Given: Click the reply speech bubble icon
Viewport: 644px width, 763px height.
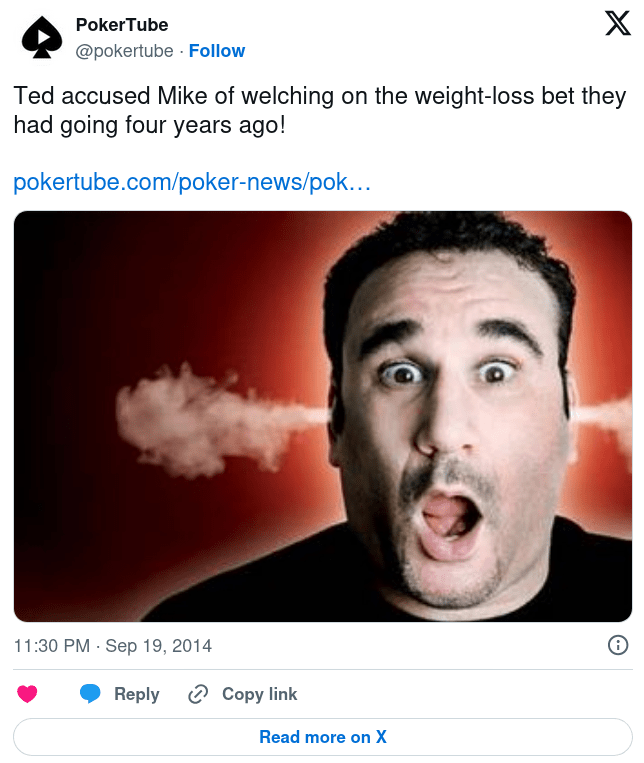Looking at the screenshot, I should (x=90, y=694).
